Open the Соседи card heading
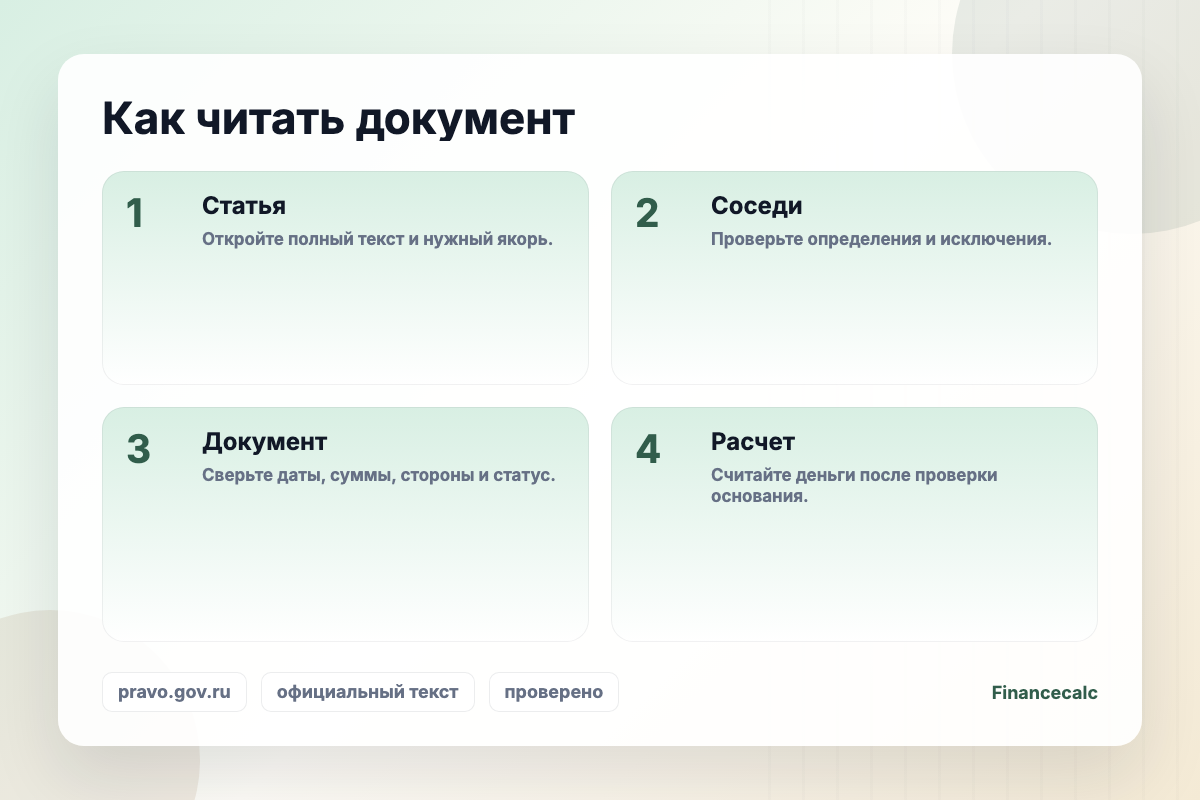The image size is (1200, 800). click(x=757, y=206)
